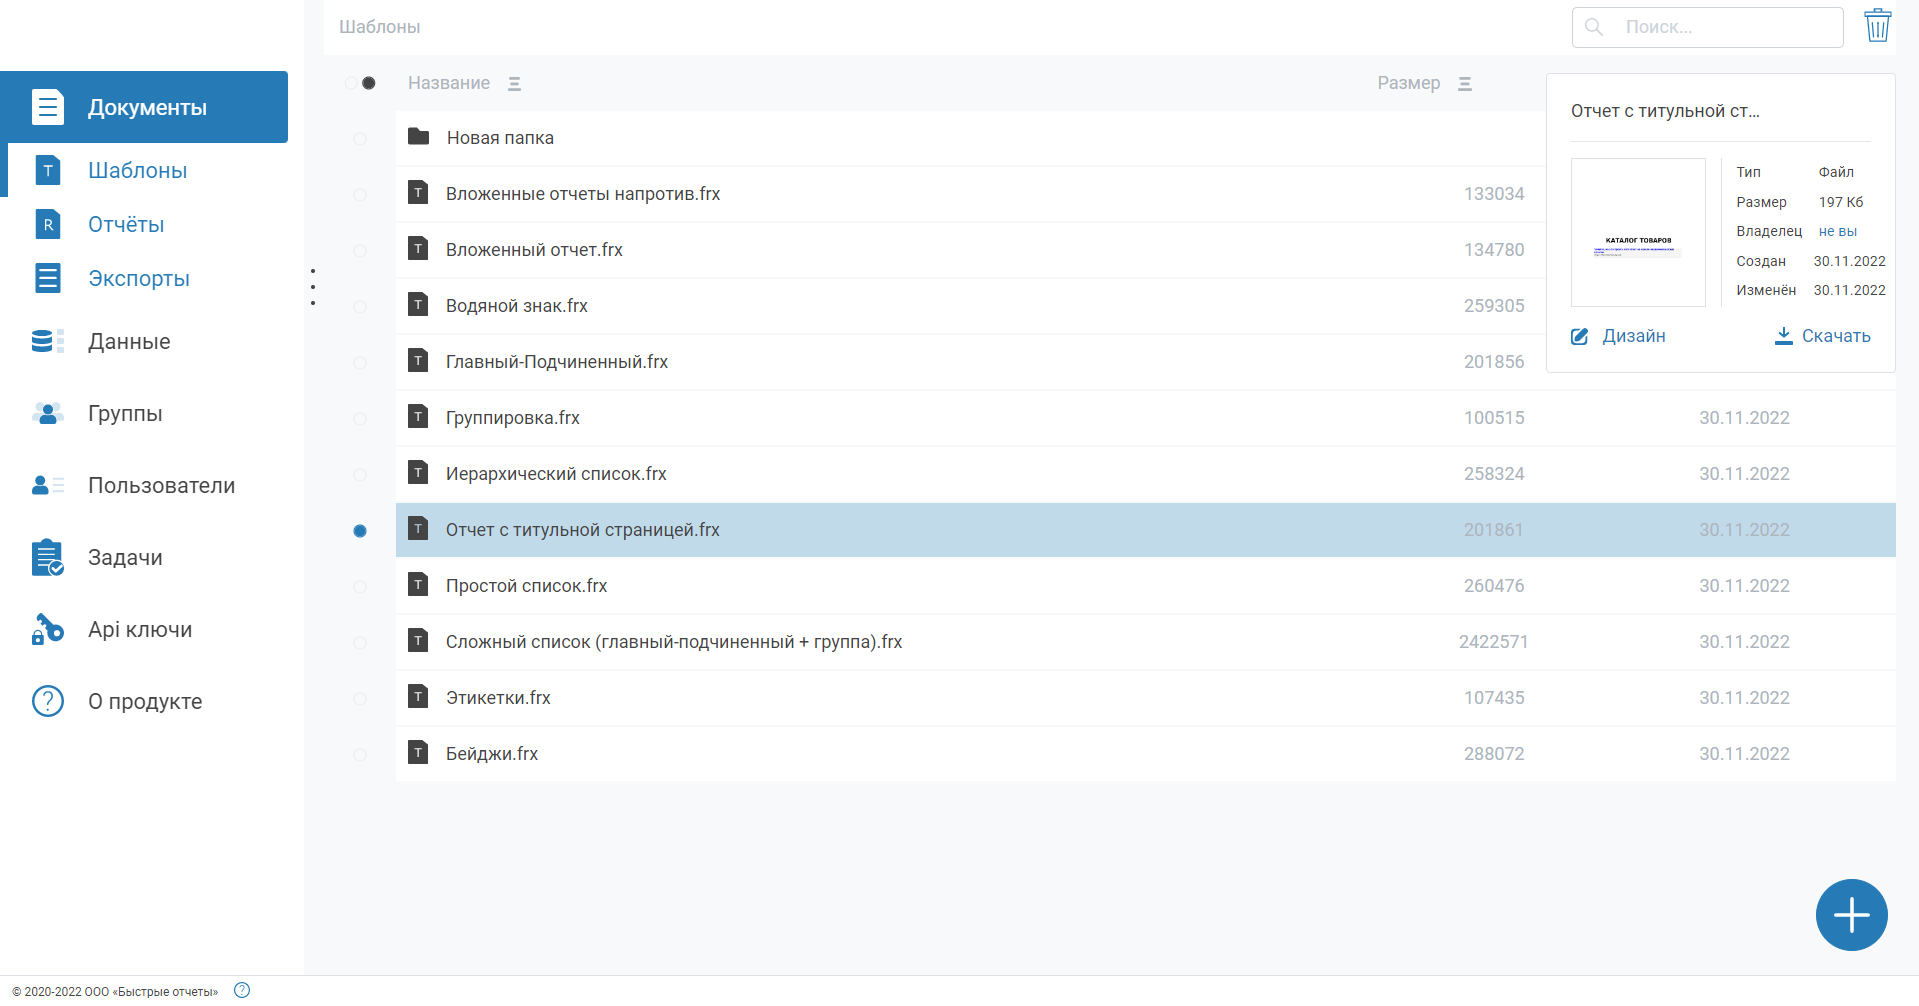Click the Скачать link

[x=1836, y=336]
